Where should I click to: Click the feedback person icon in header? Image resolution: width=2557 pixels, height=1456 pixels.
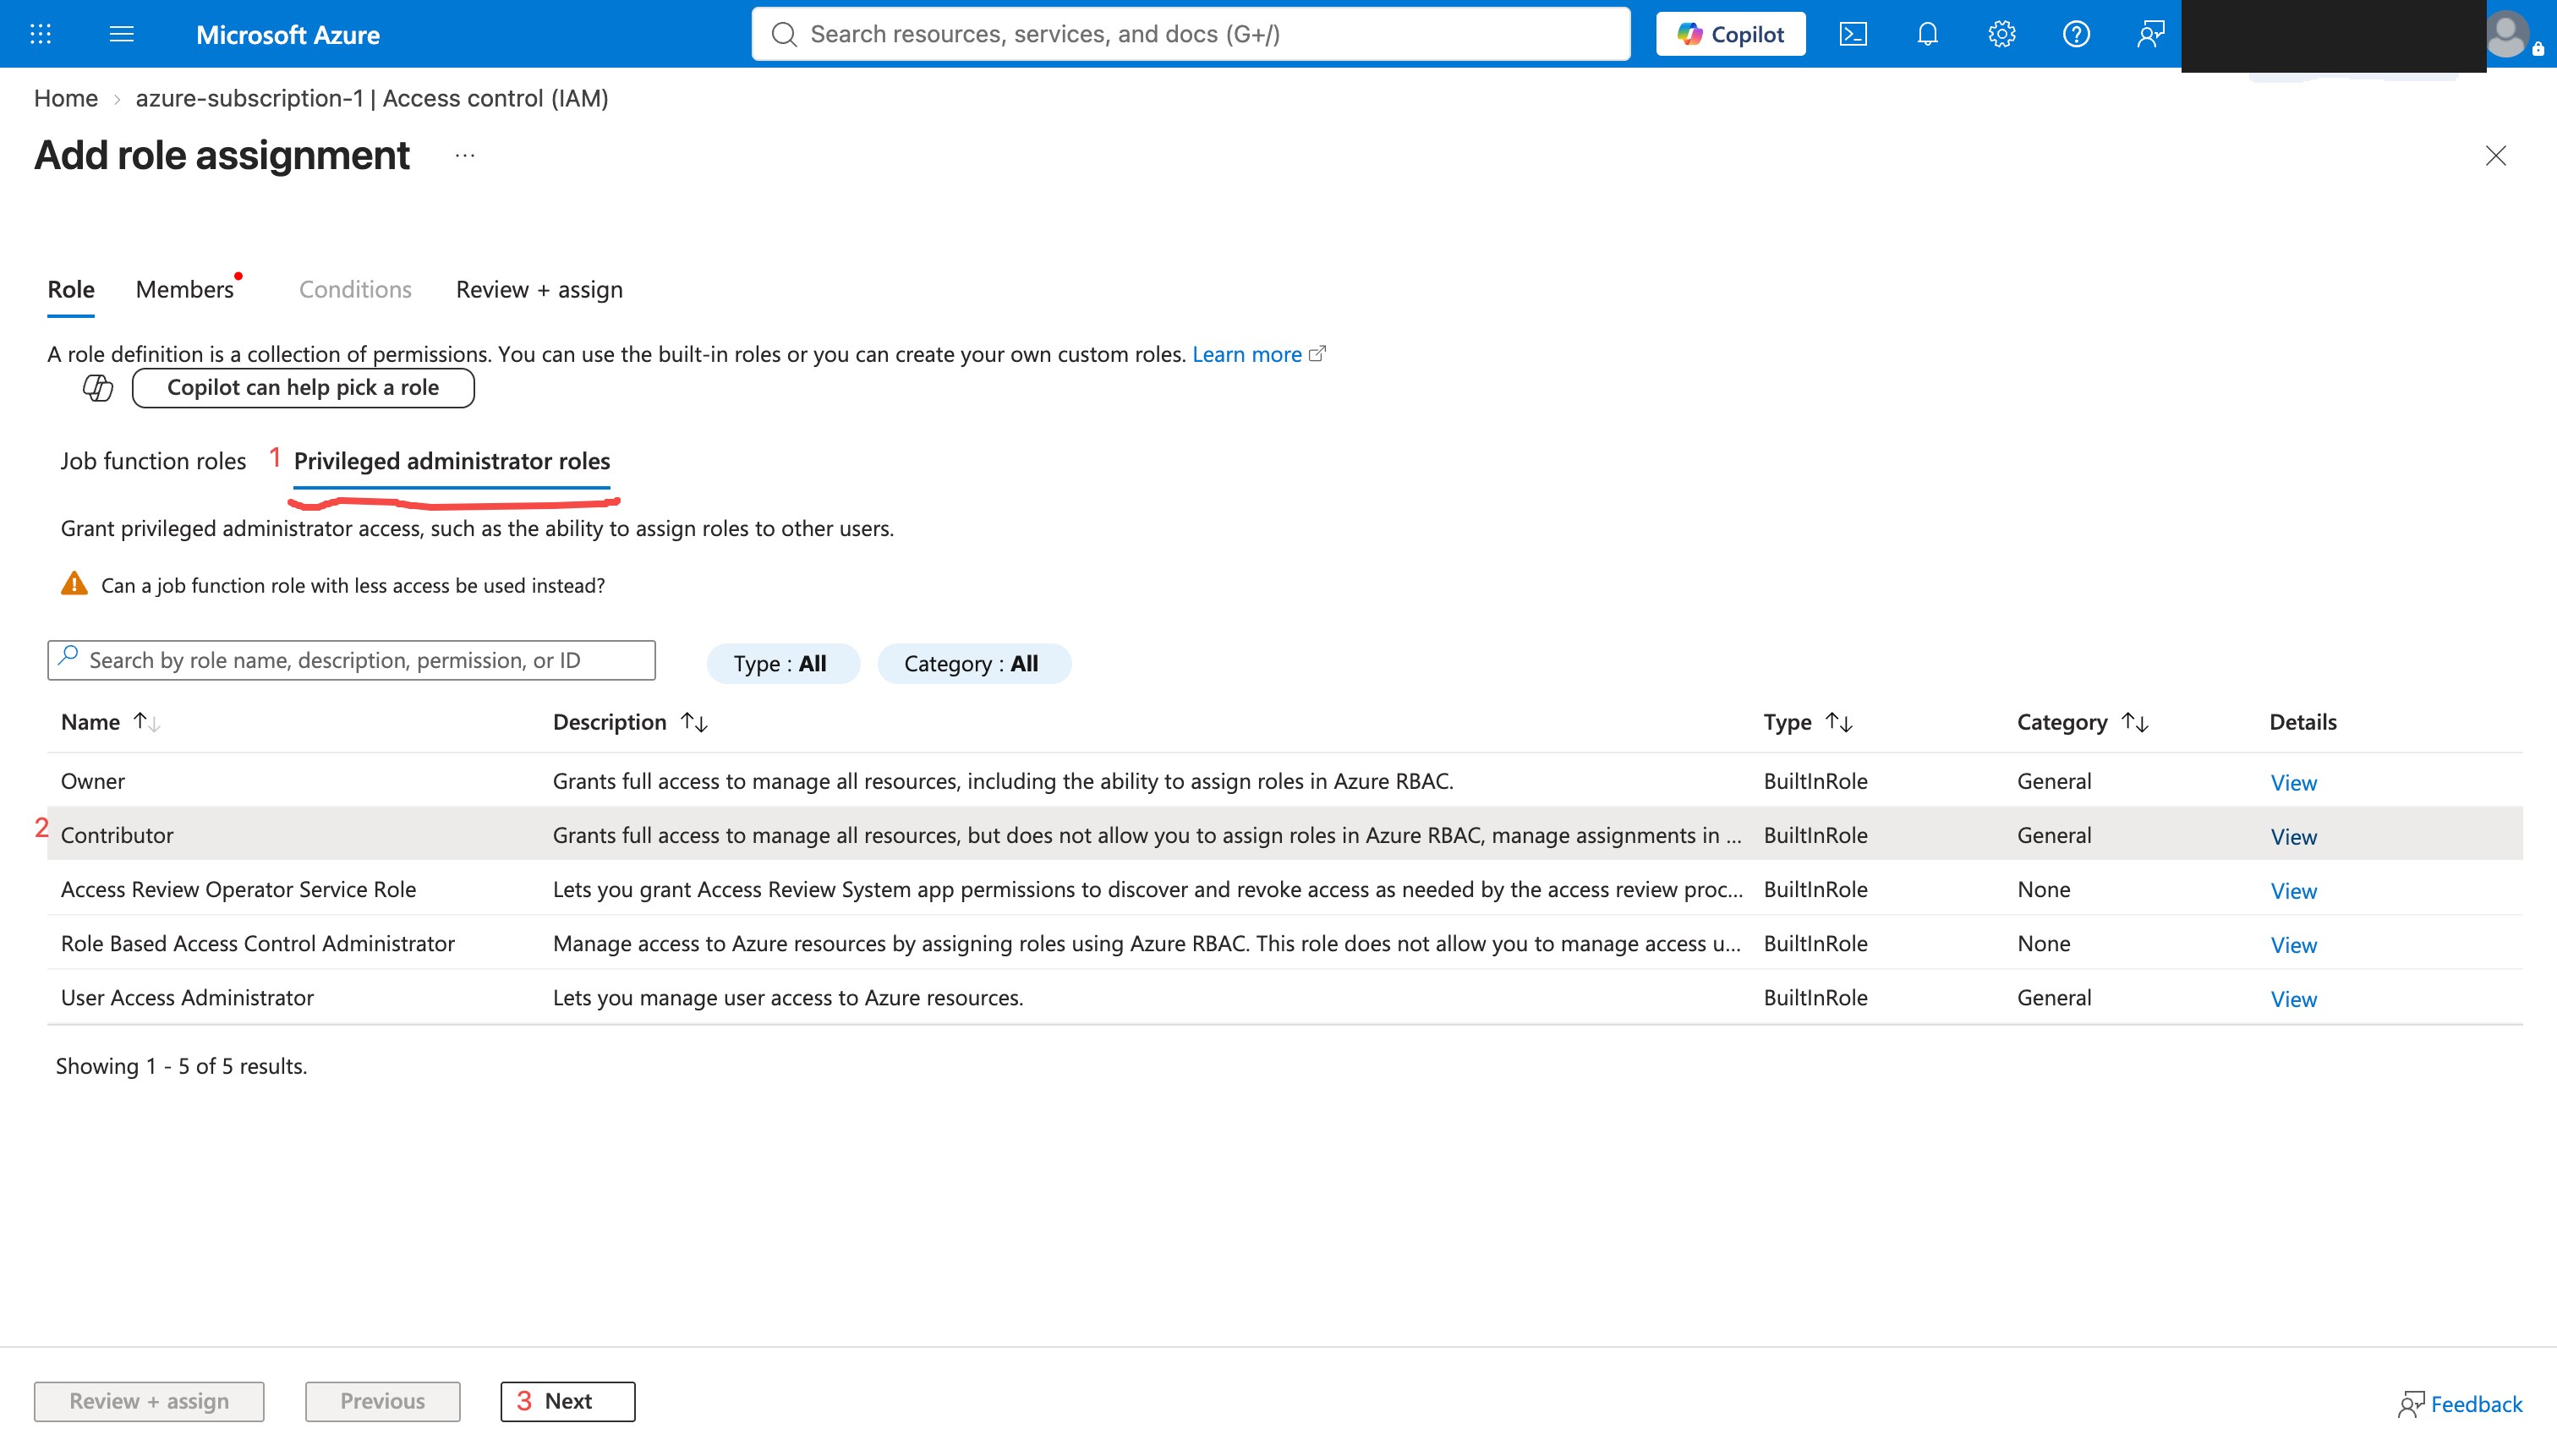(2150, 34)
